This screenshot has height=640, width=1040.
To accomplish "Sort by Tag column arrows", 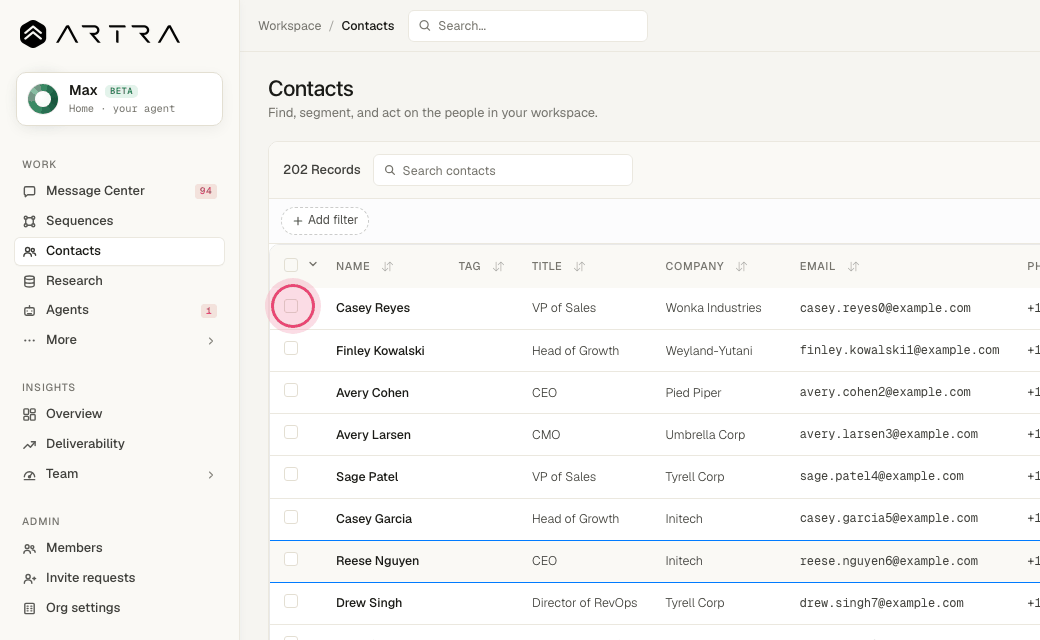I will point(498,266).
